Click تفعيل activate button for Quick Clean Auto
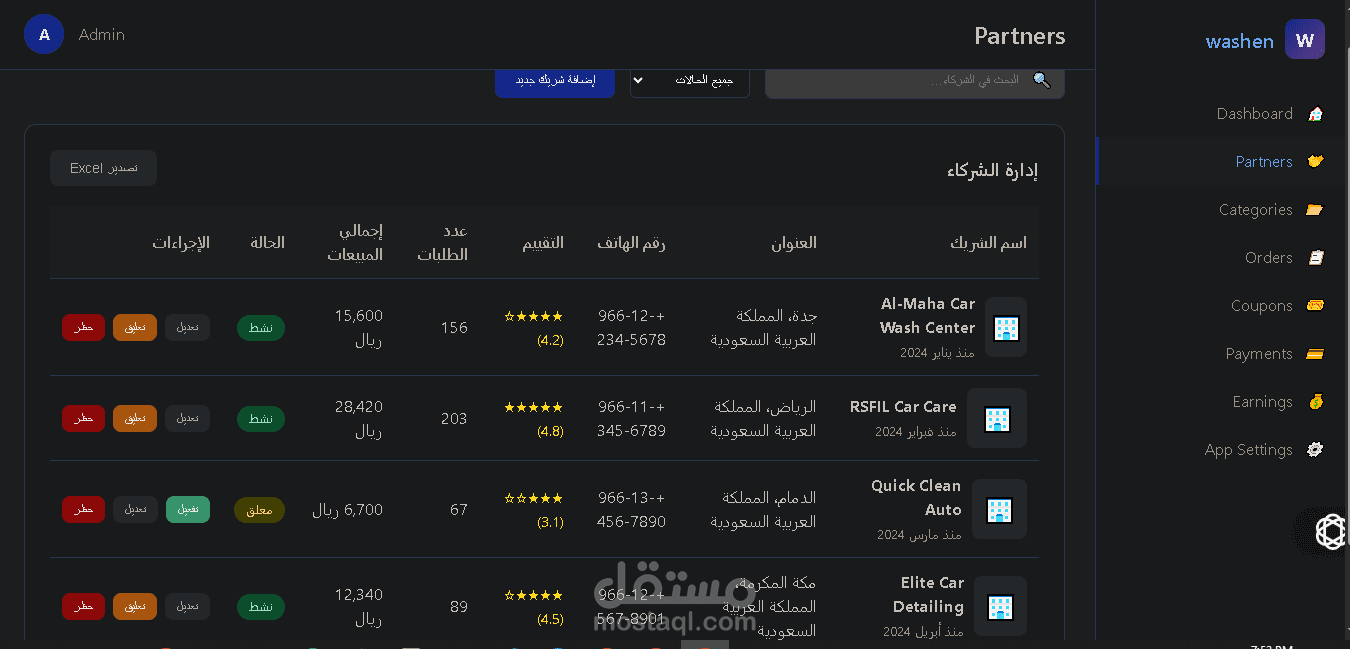This screenshot has width=1350, height=649. pos(188,509)
